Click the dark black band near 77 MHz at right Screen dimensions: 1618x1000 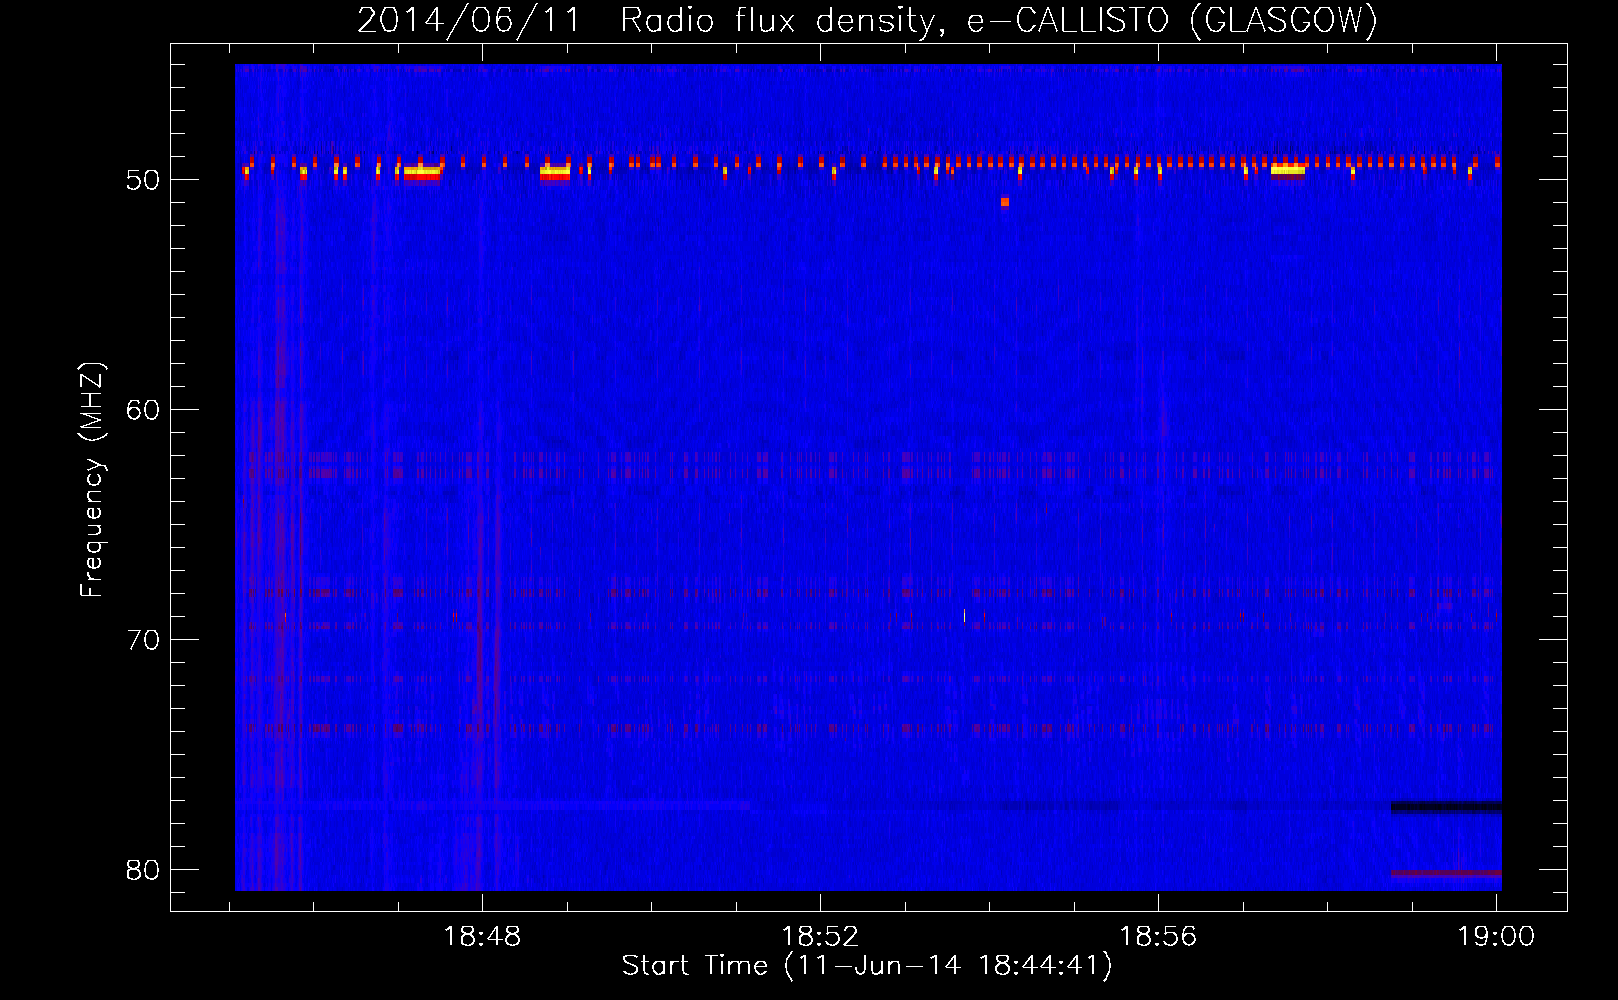click(1446, 806)
